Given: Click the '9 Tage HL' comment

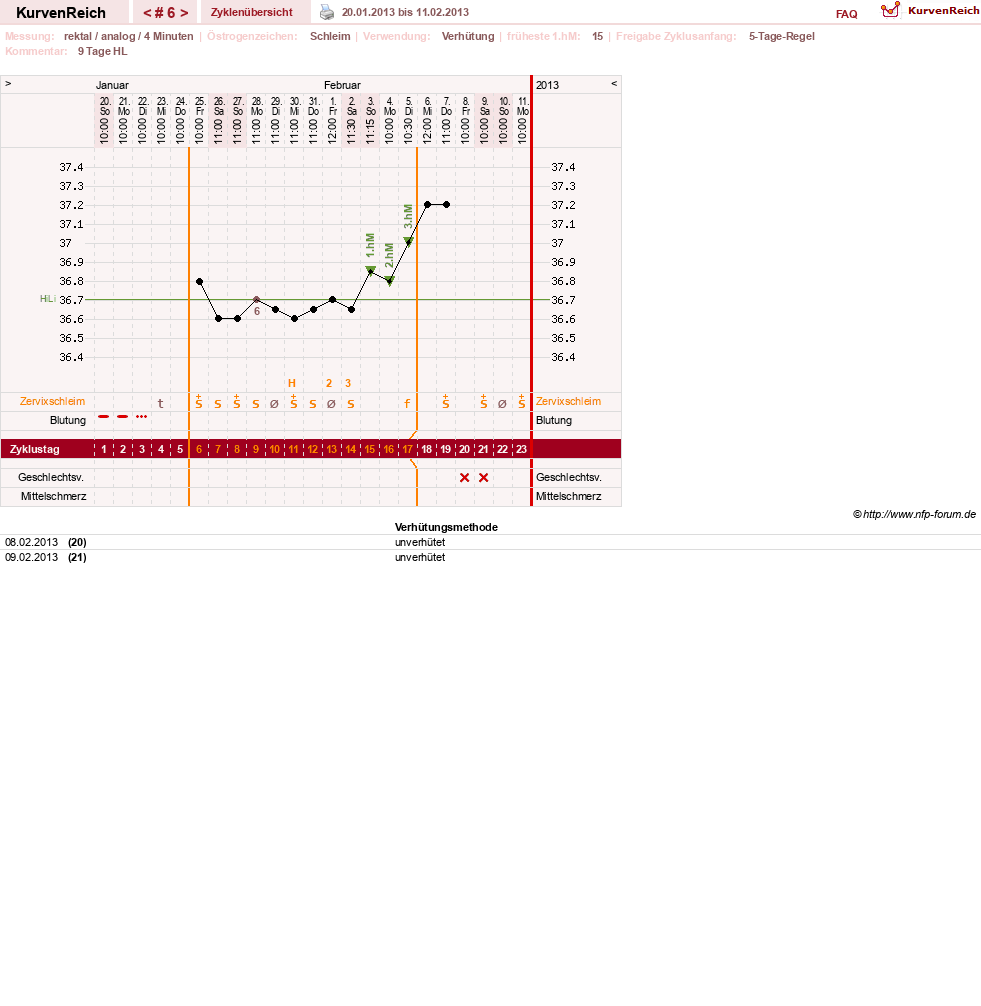Looking at the screenshot, I should point(103,51).
